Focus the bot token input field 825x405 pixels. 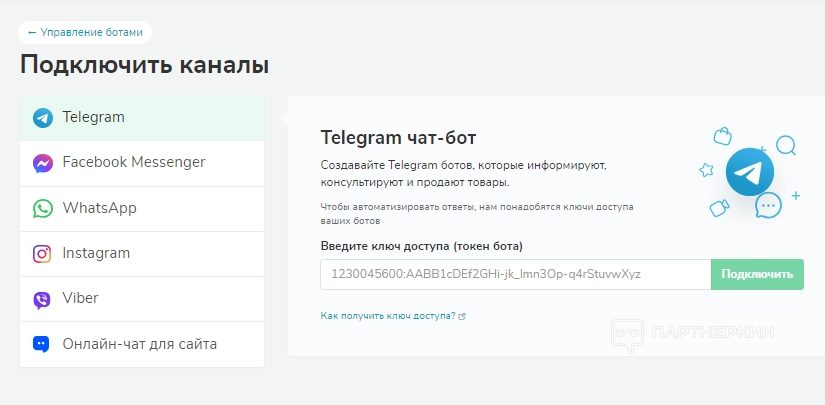(516, 274)
